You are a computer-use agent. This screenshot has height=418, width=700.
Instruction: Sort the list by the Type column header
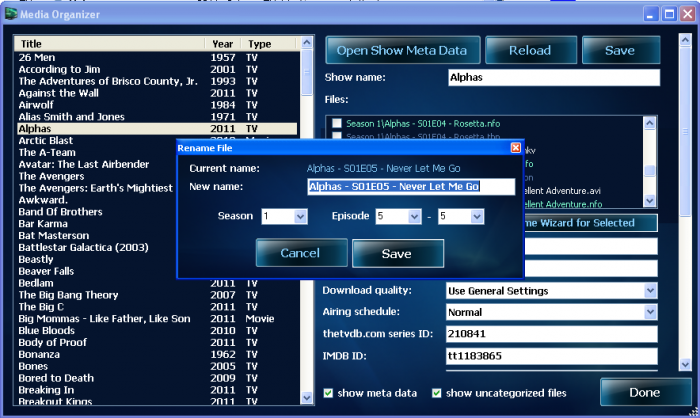coord(268,44)
